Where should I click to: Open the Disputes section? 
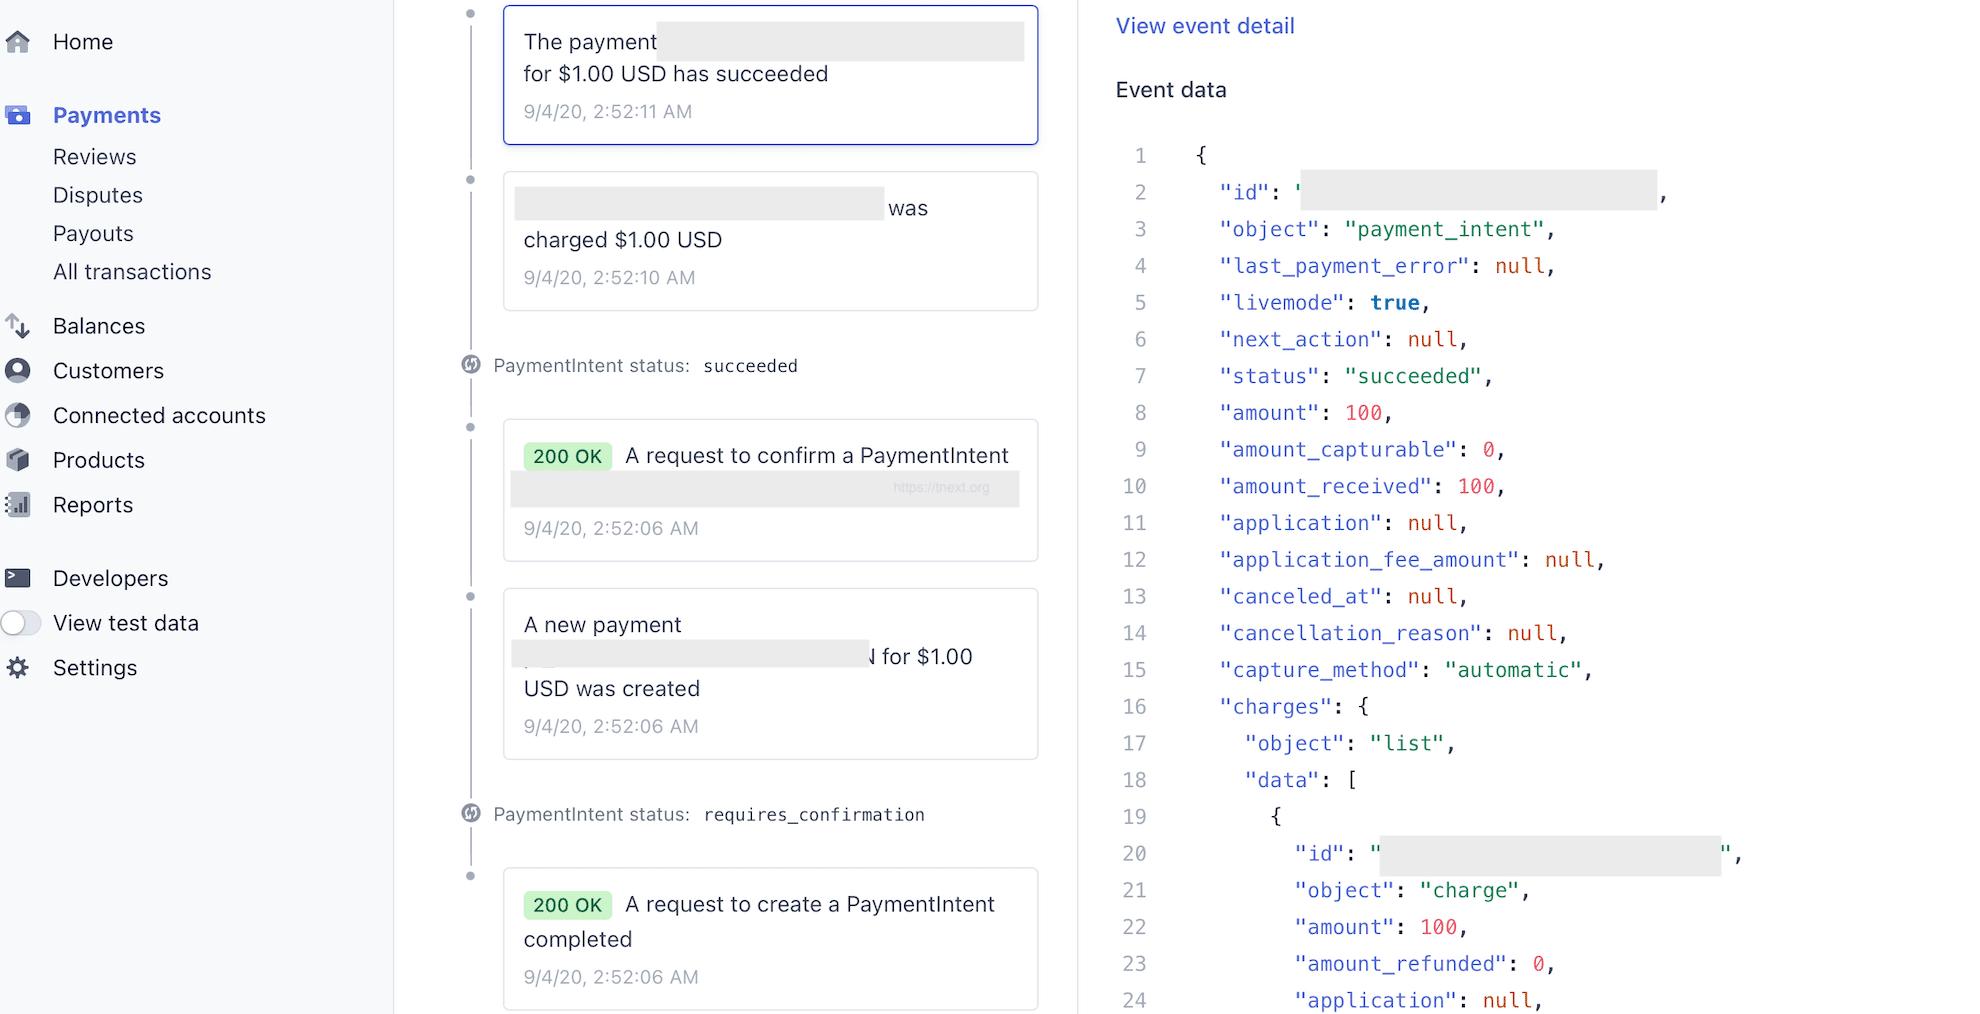(97, 195)
